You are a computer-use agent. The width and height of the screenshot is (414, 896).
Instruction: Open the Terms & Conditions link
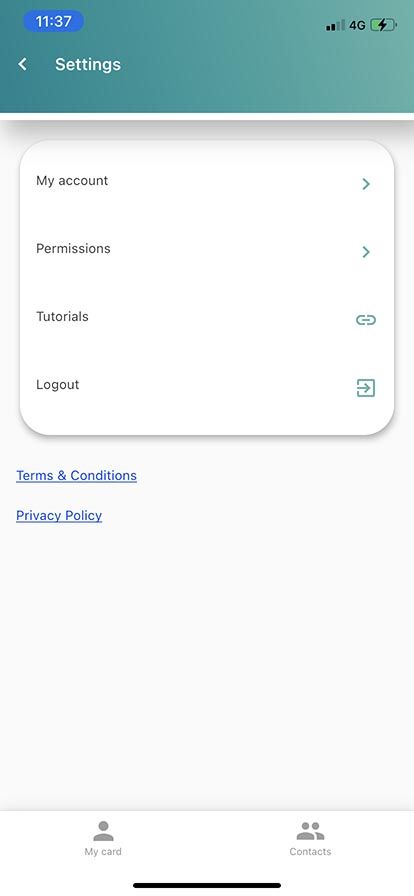click(x=77, y=475)
